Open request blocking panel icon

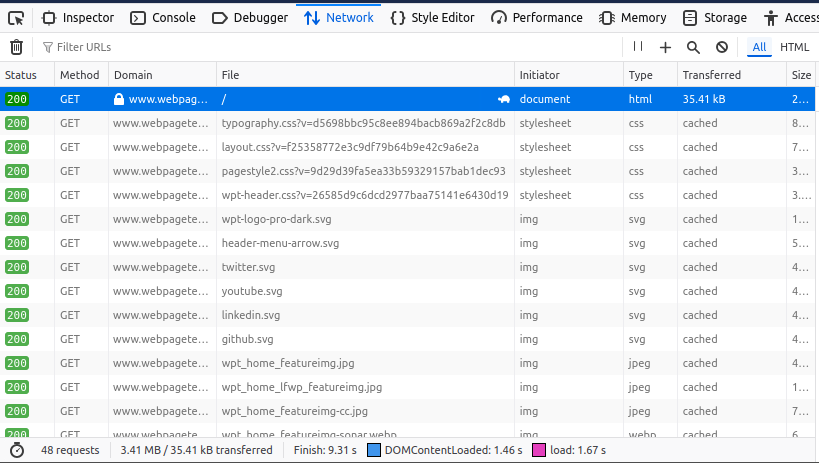tap(722, 48)
